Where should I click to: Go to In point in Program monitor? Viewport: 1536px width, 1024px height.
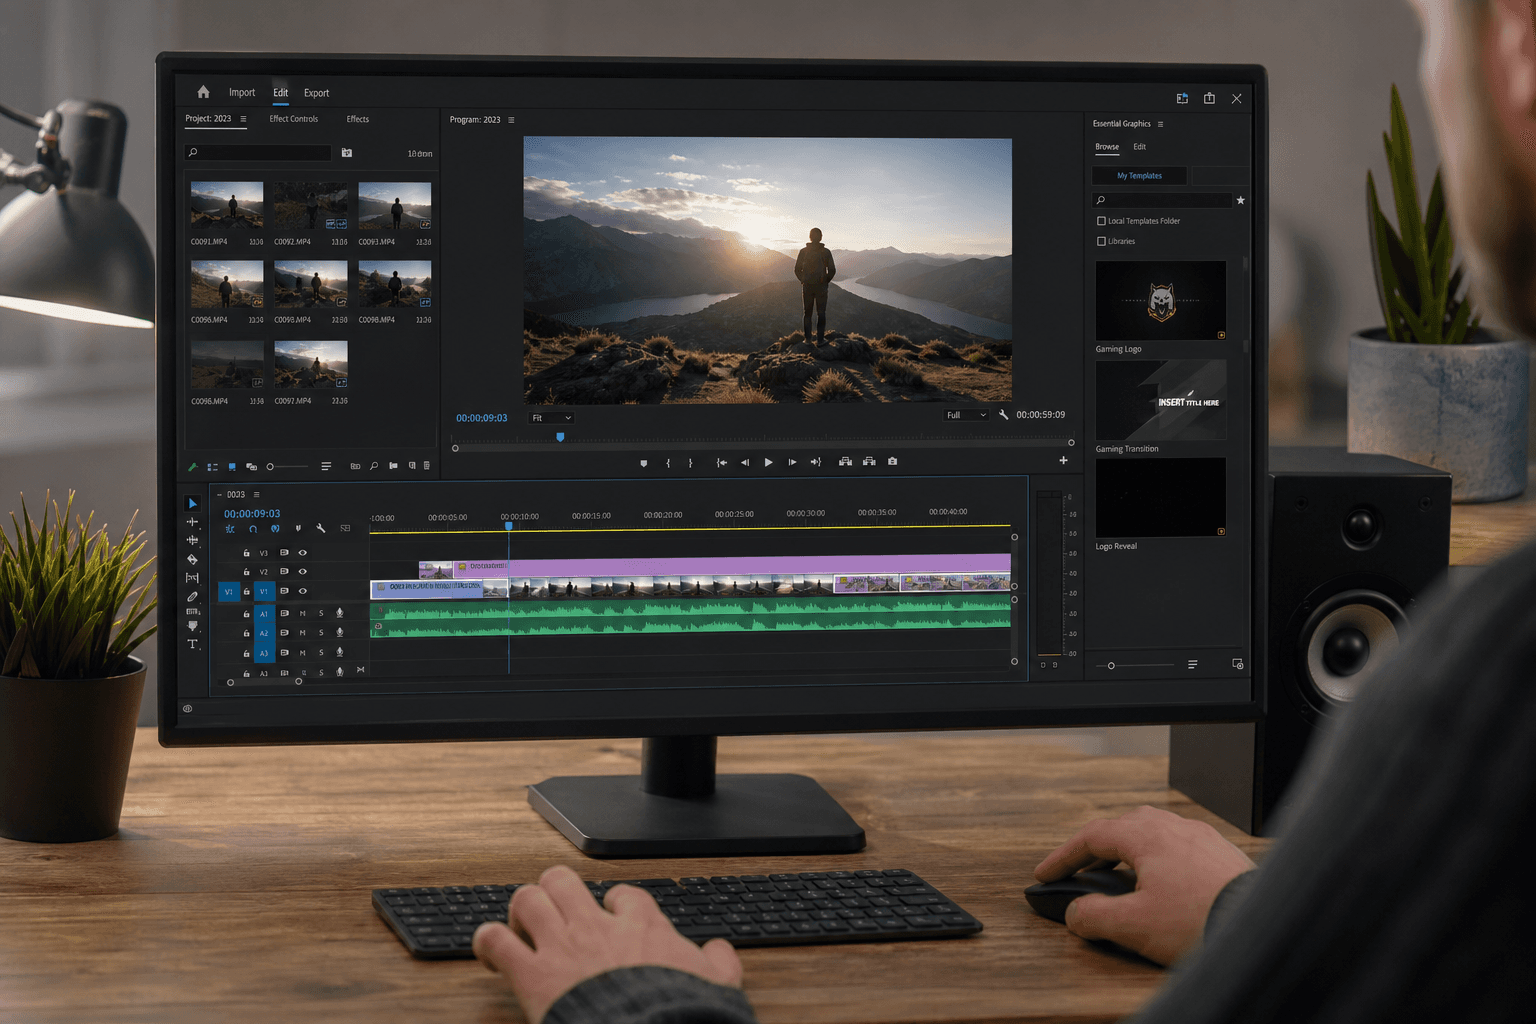tap(721, 463)
